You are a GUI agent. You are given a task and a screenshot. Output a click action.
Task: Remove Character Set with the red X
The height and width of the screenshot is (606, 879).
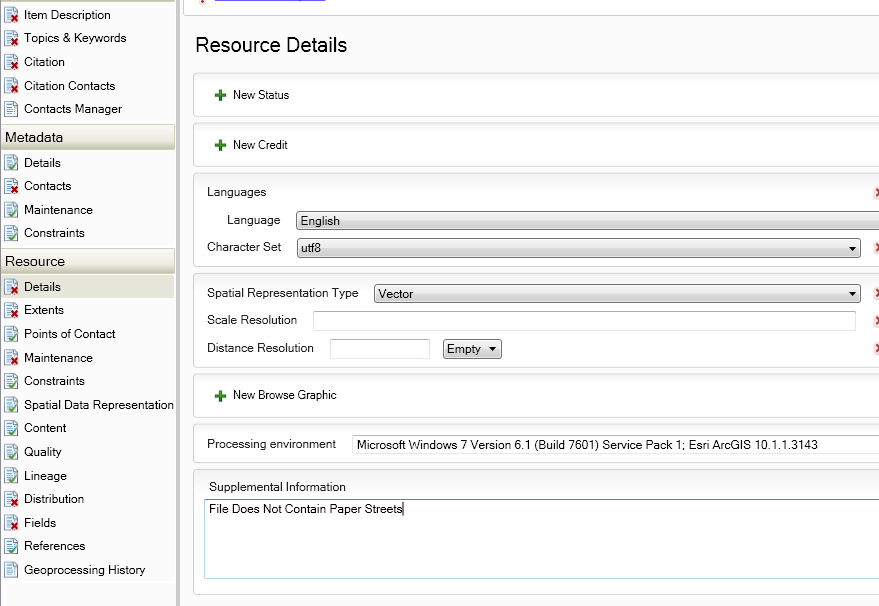pos(876,247)
